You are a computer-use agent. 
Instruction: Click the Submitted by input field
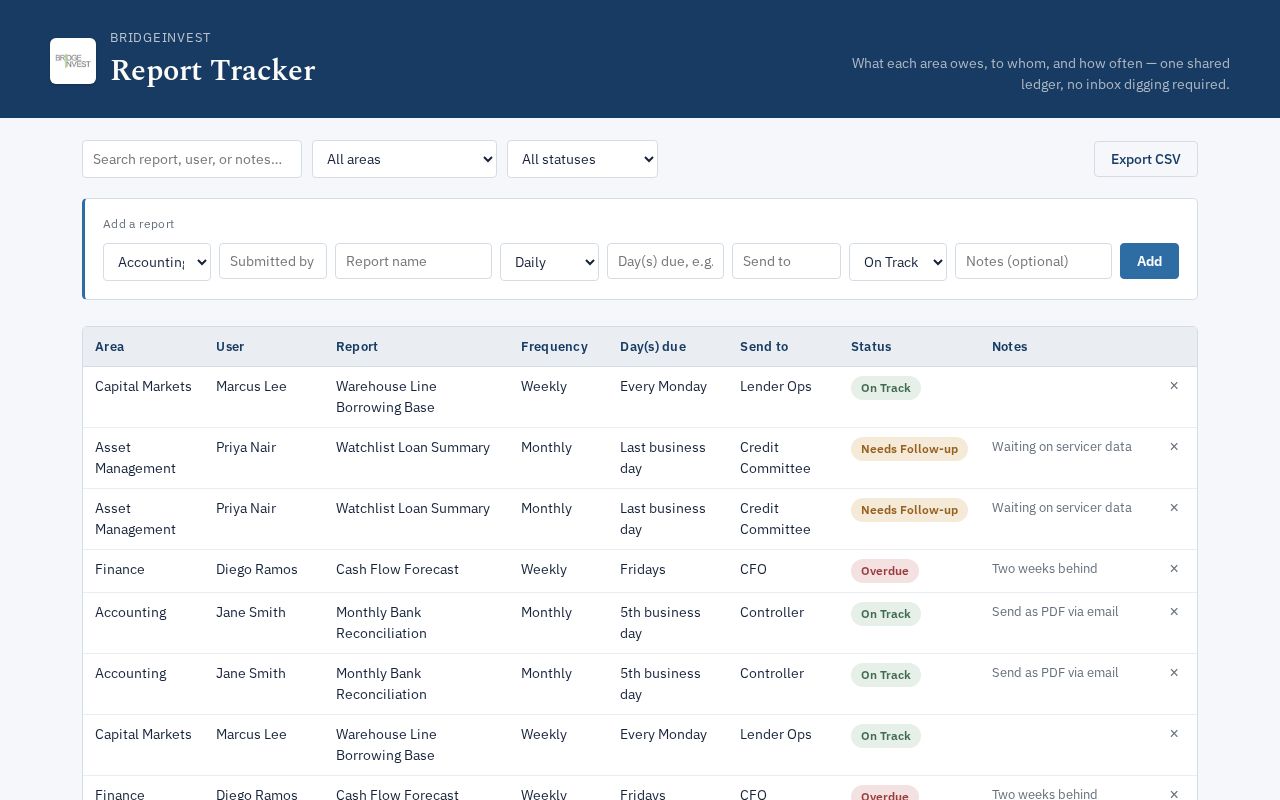tap(273, 261)
